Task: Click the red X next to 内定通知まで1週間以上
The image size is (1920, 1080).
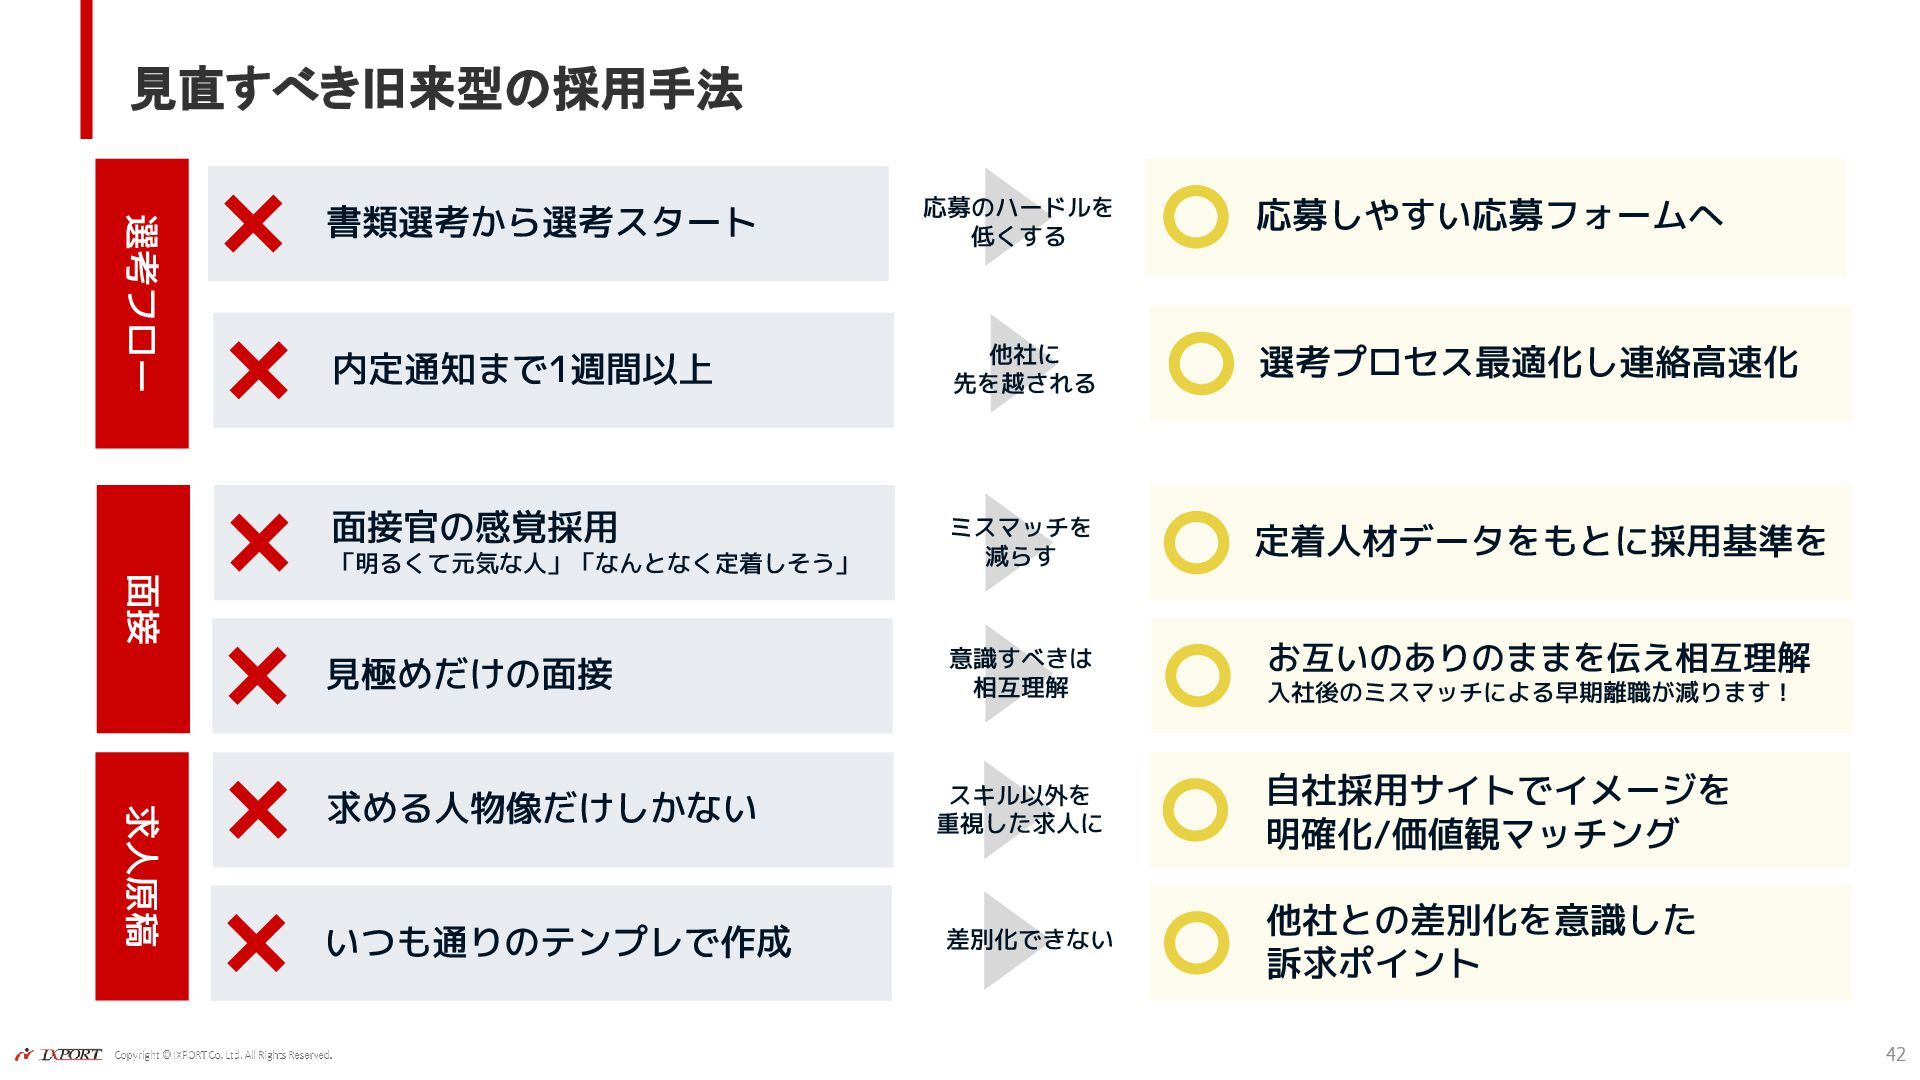Action: 258,370
